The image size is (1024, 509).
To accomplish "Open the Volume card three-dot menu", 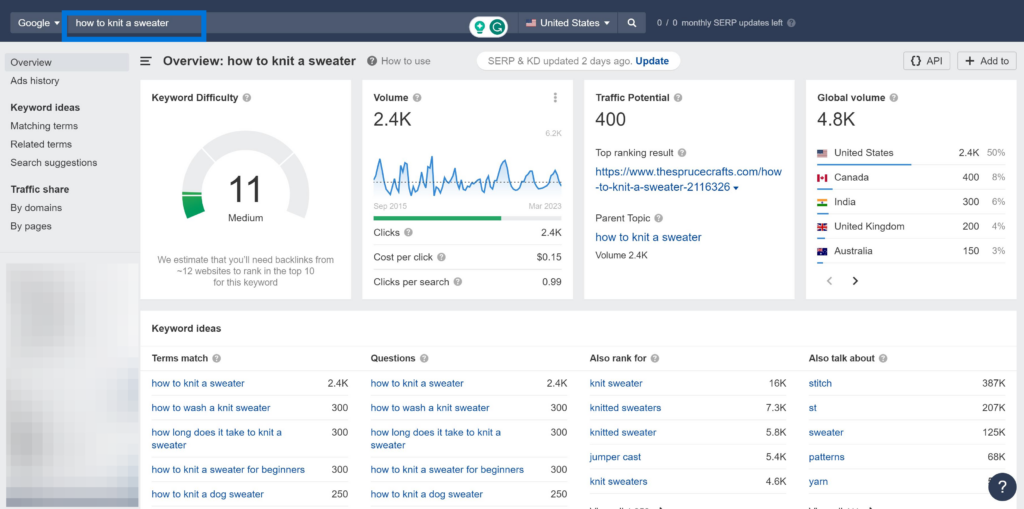I will [555, 98].
